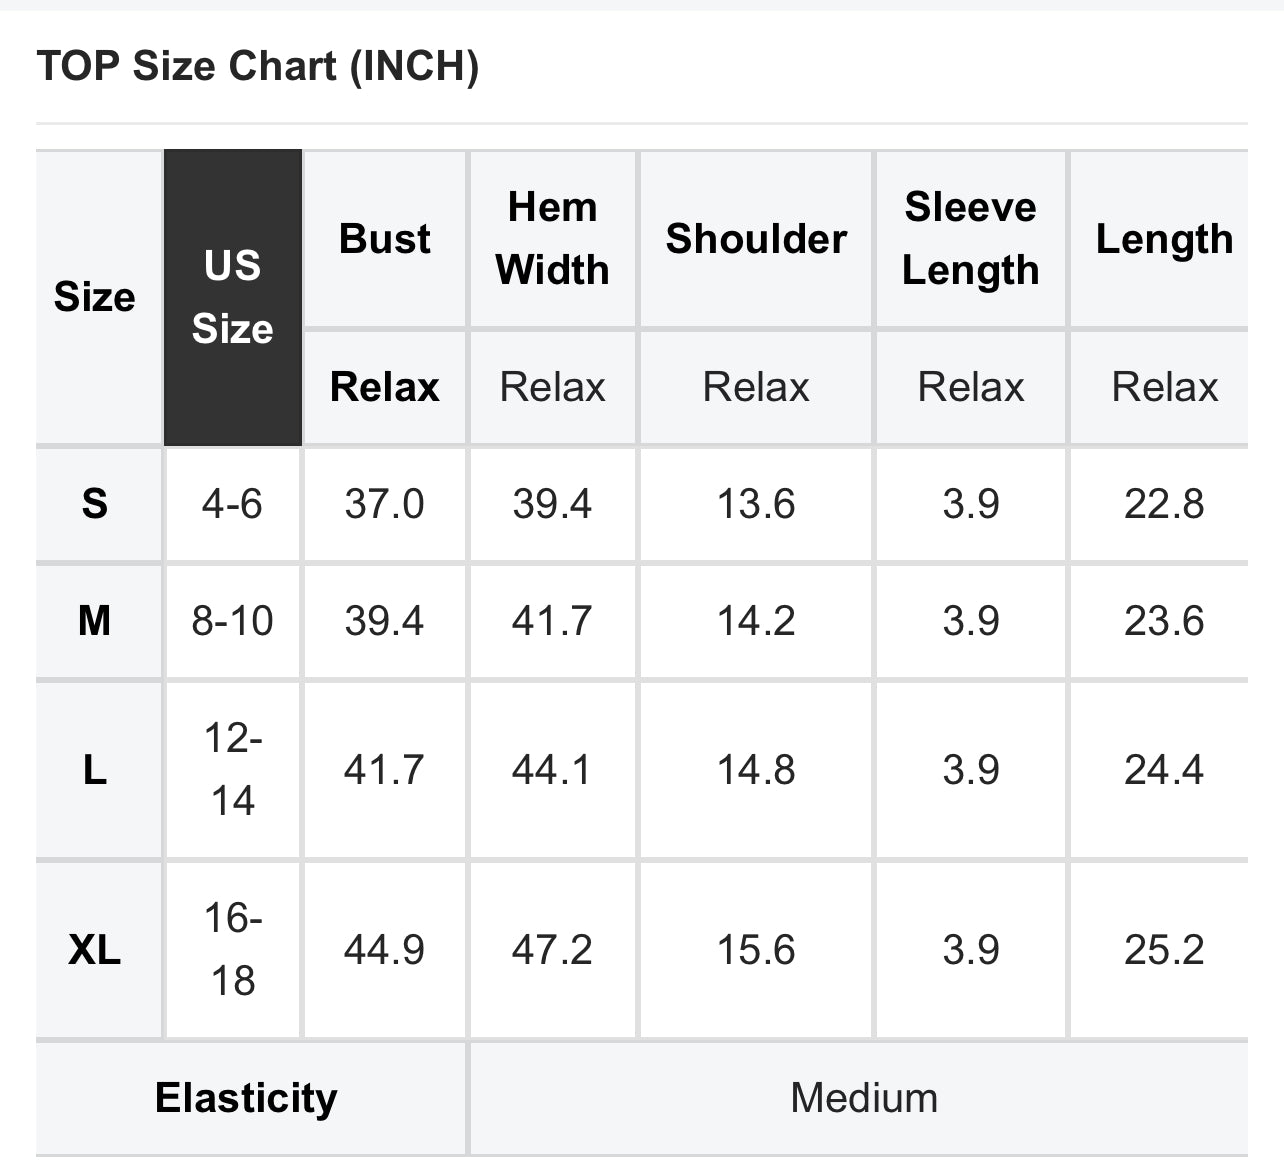Click the M size row label
The height and width of the screenshot is (1161, 1284).
coord(95,621)
